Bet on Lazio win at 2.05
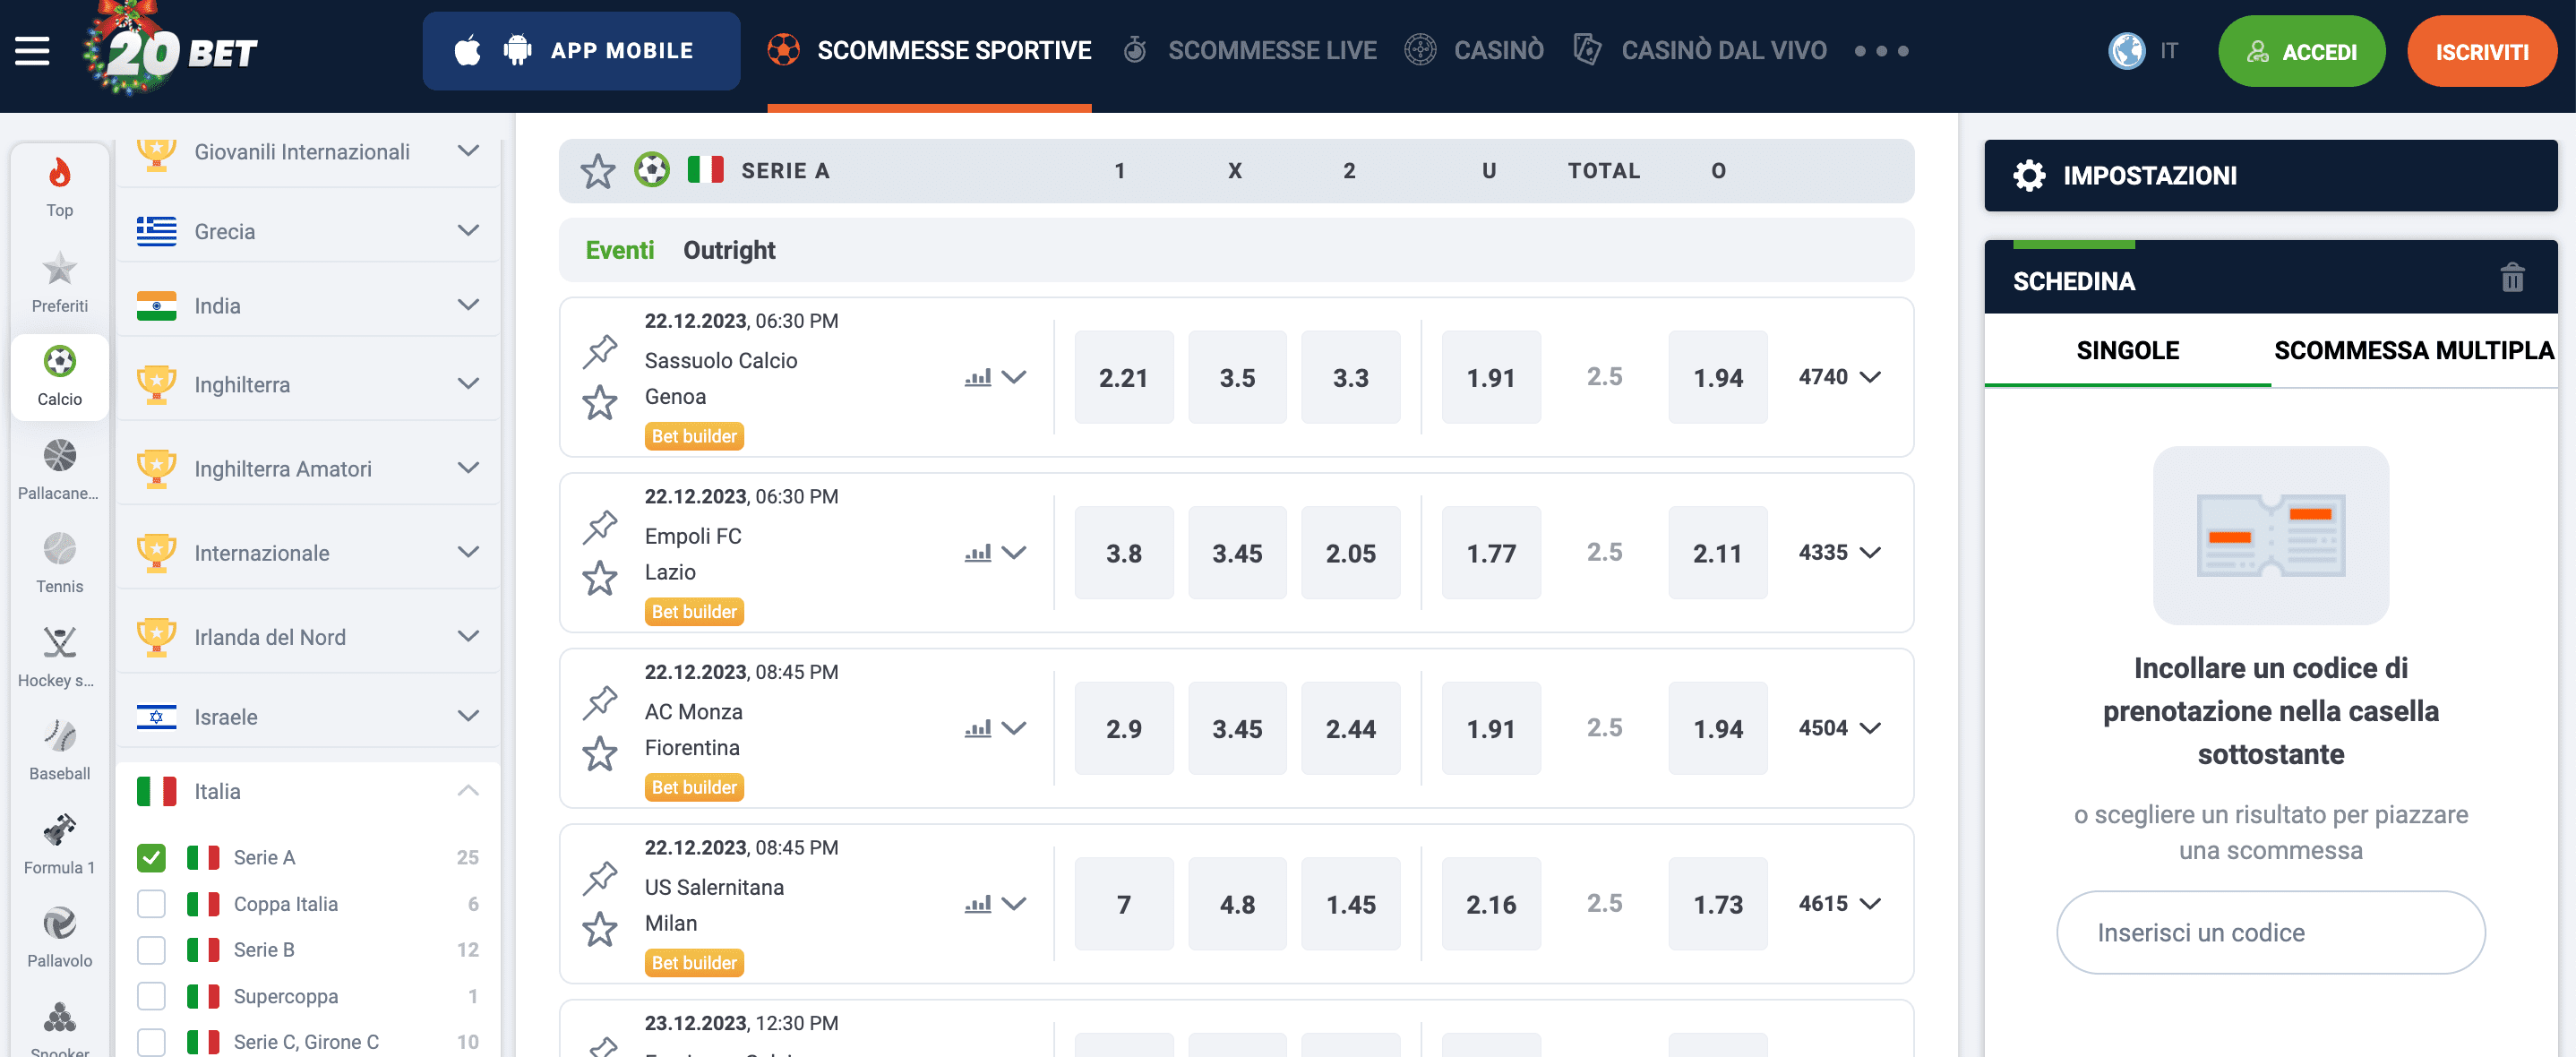This screenshot has width=2576, height=1057. coord(1350,552)
